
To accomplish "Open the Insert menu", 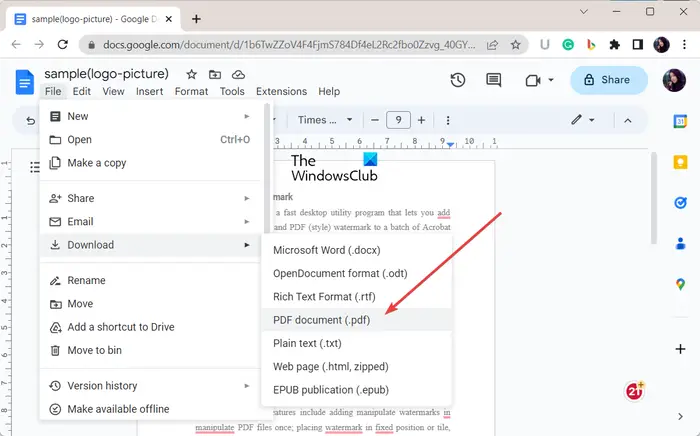I will [149, 91].
